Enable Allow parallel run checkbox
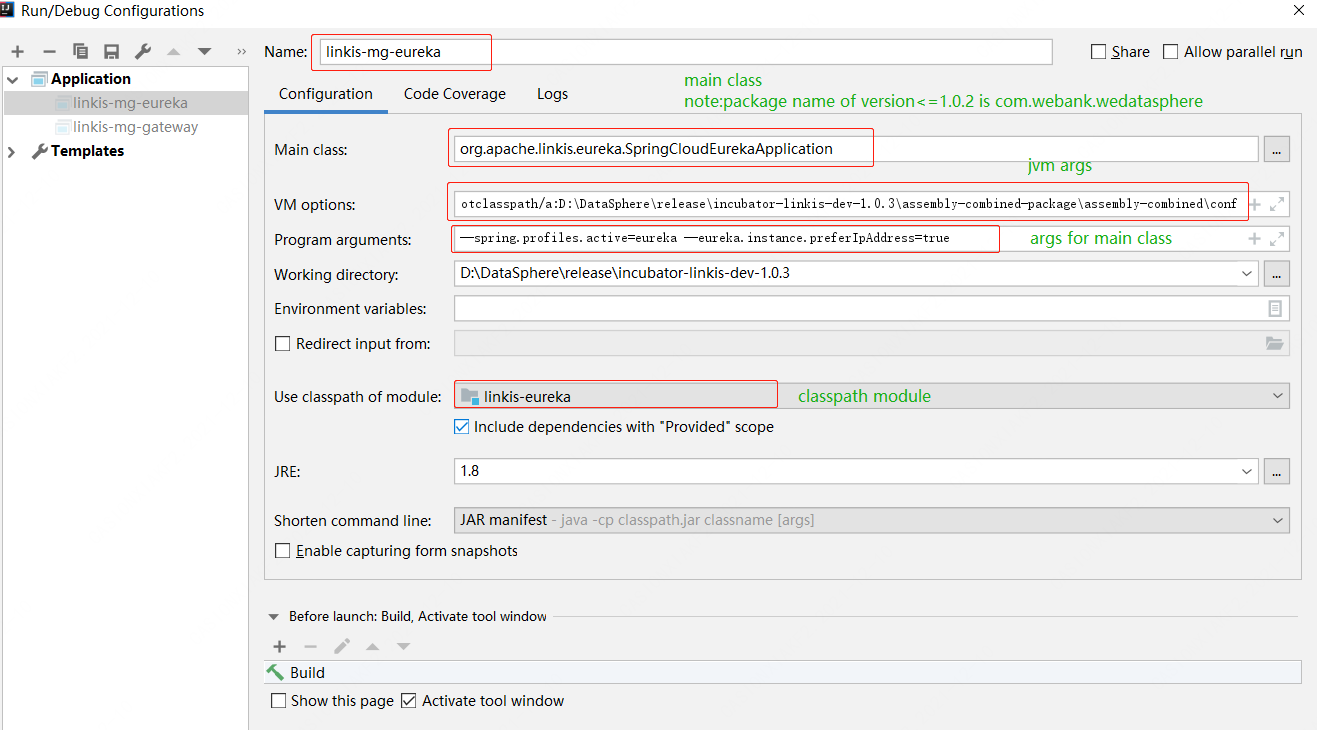This screenshot has height=730, width=1317. pos(1171,52)
